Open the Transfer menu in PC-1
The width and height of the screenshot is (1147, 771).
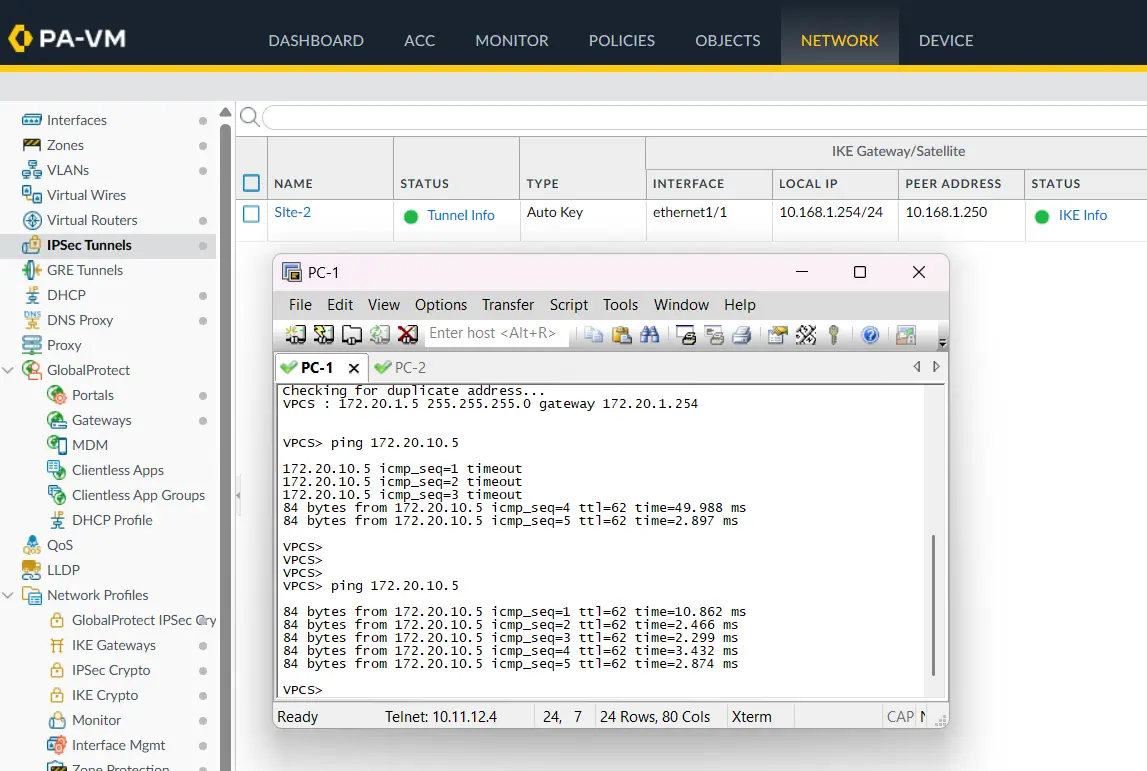[508, 304]
